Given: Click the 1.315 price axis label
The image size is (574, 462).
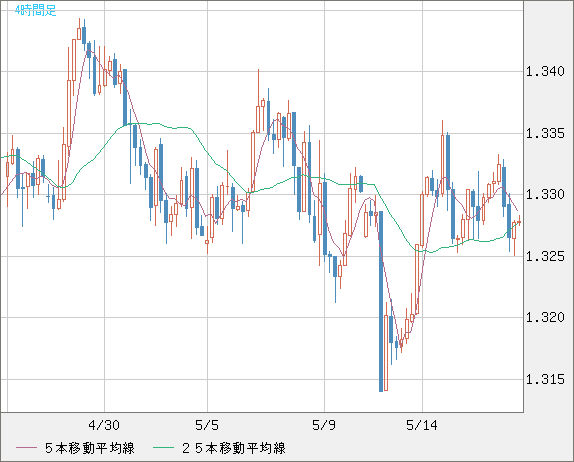Looking at the screenshot, I should click(545, 379).
